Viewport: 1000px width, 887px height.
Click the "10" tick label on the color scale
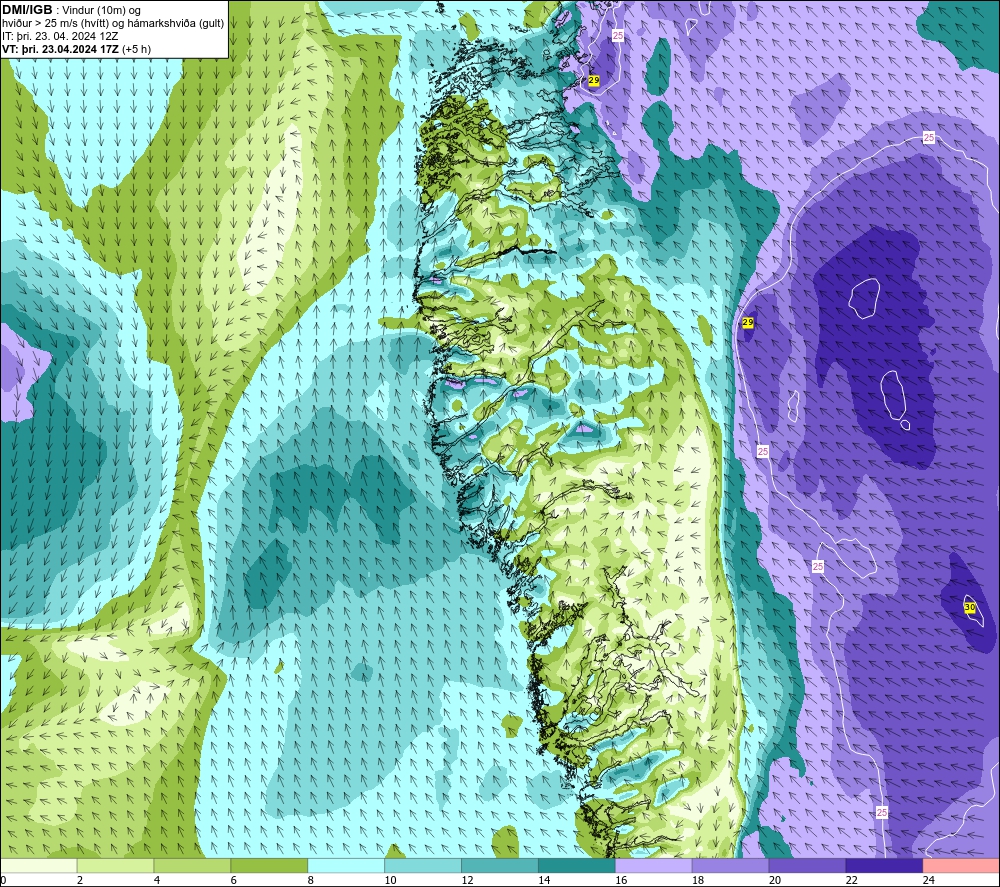(x=390, y=880)
